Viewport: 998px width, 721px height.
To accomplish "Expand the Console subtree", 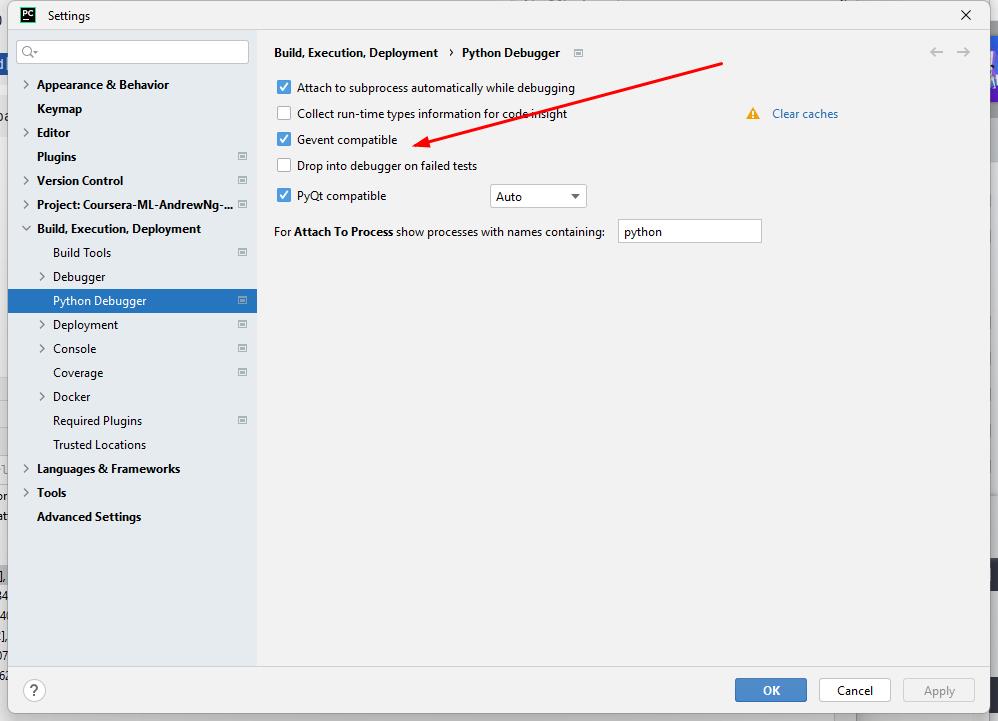I will pyautogui.click(x=42, y=349).
